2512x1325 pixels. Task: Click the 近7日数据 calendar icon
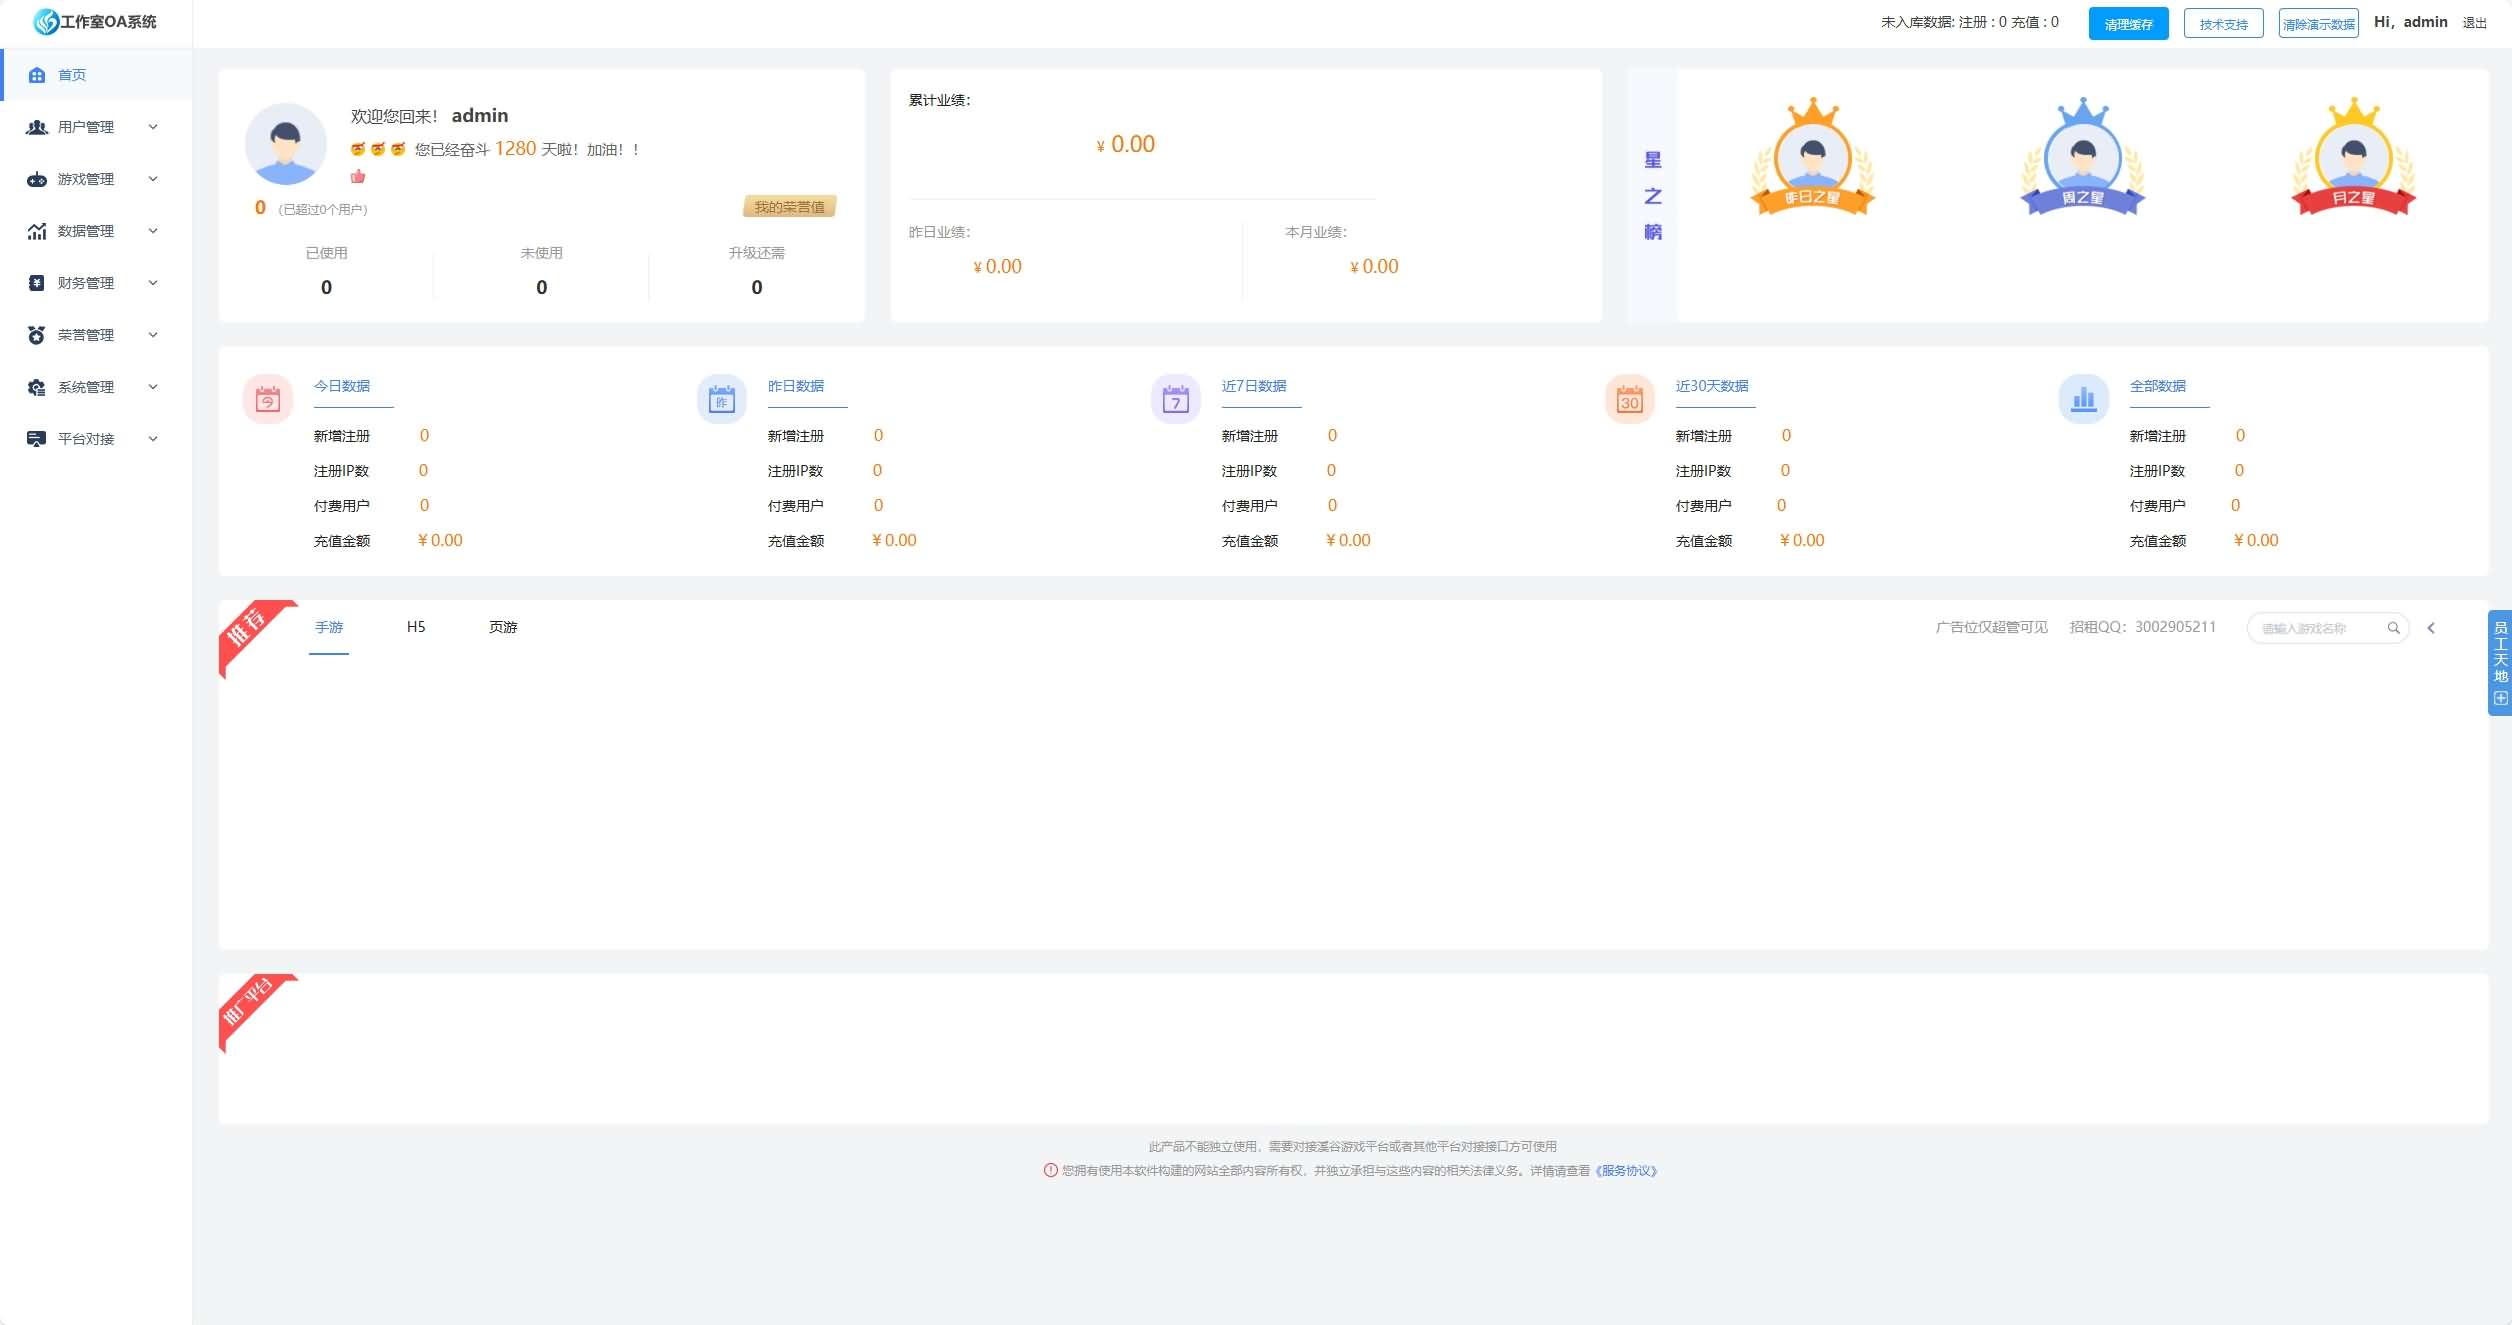coord(1176,400)
